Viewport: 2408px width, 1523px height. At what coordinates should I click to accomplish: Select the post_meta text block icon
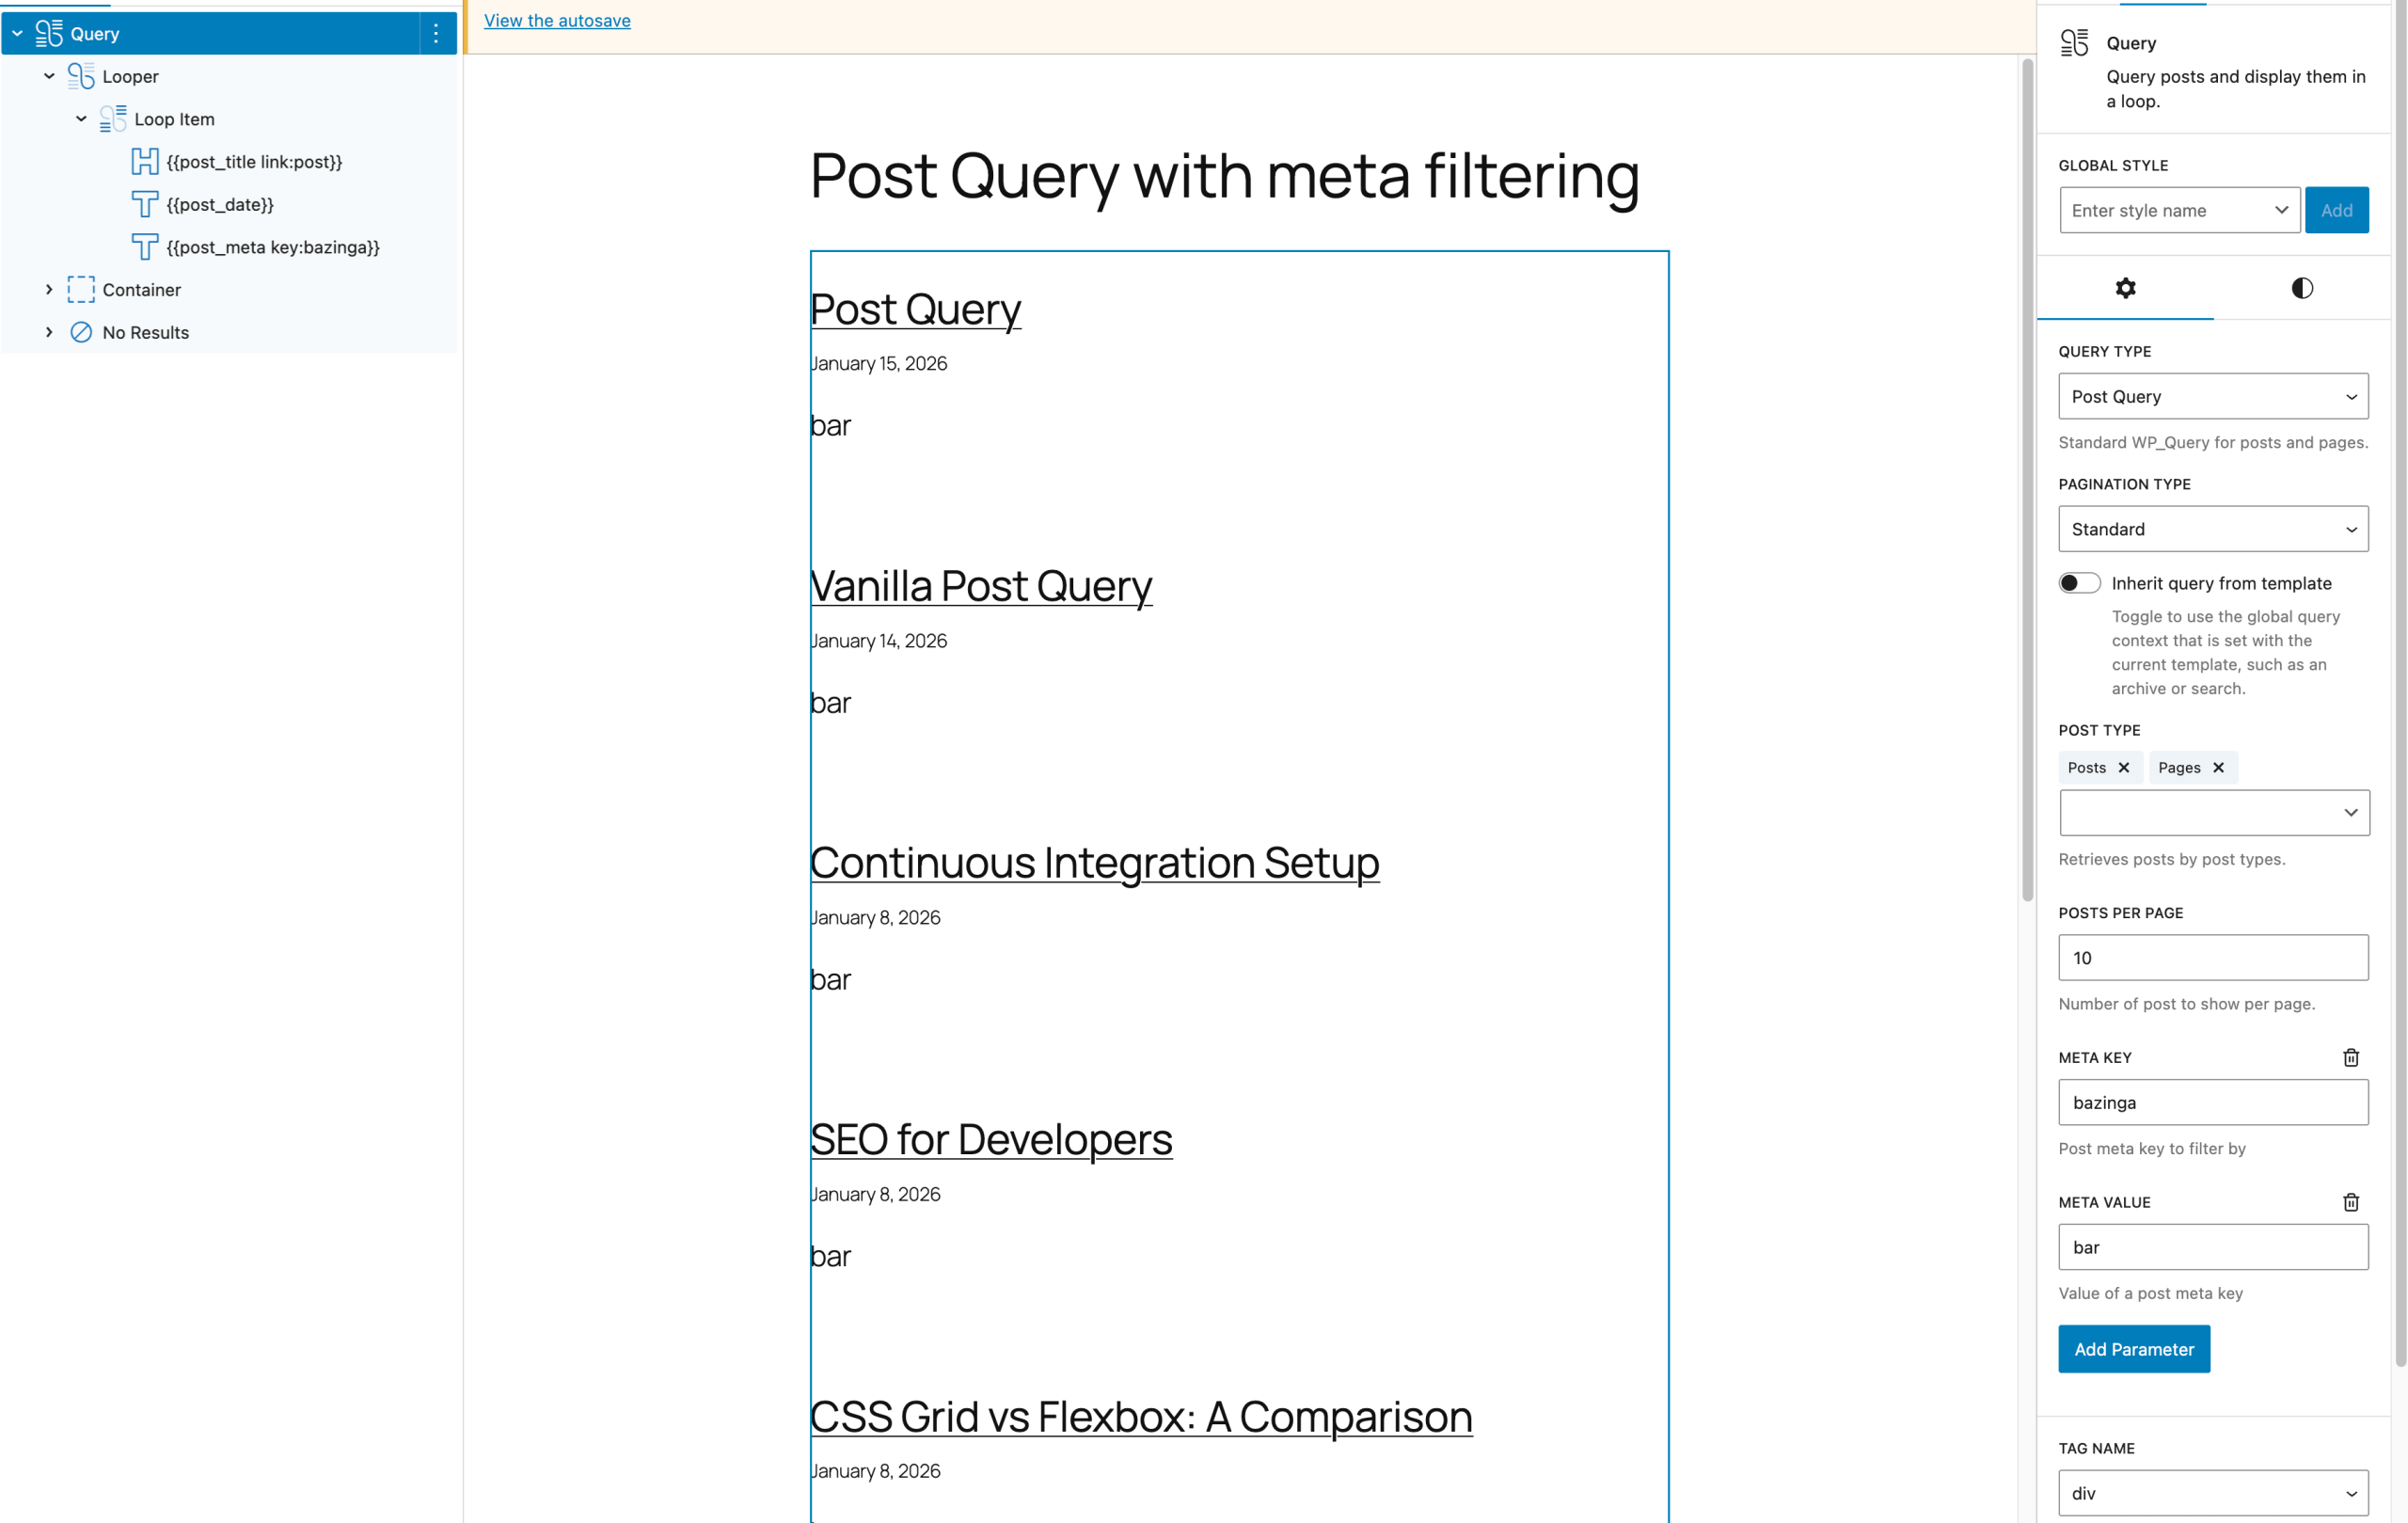point(145,247)
